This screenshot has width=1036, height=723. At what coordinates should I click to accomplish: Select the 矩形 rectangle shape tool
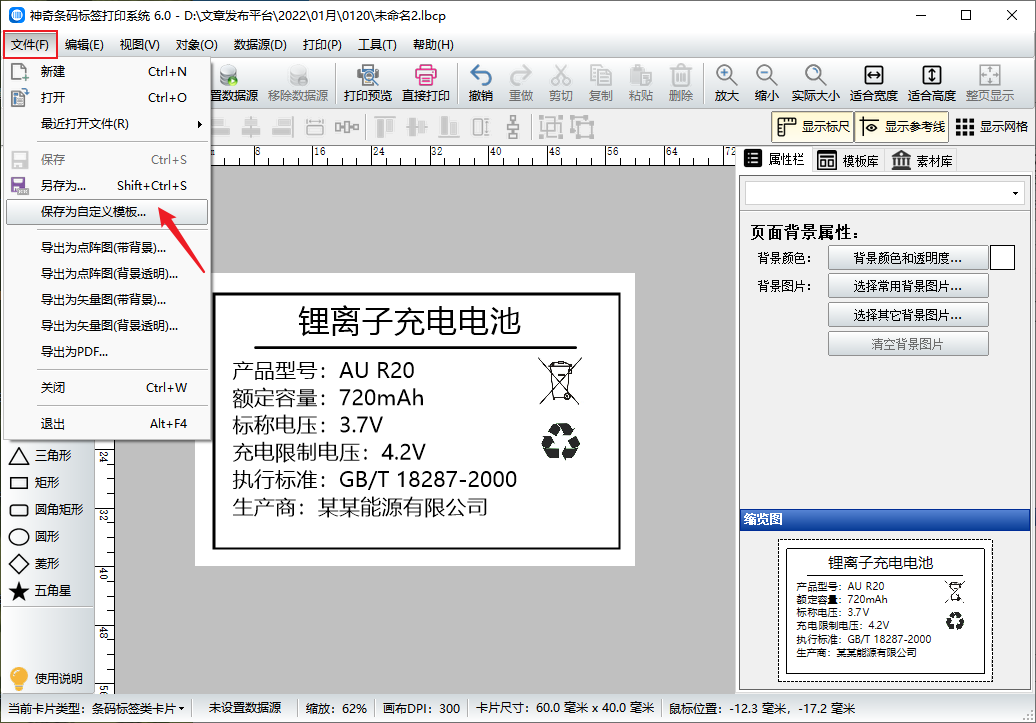(34, 482)
